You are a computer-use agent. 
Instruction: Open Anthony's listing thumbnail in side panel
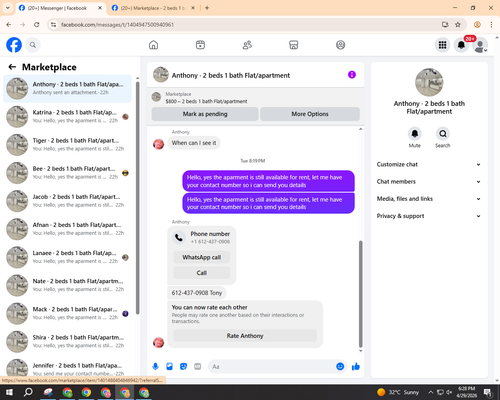(x=429, y=82)
